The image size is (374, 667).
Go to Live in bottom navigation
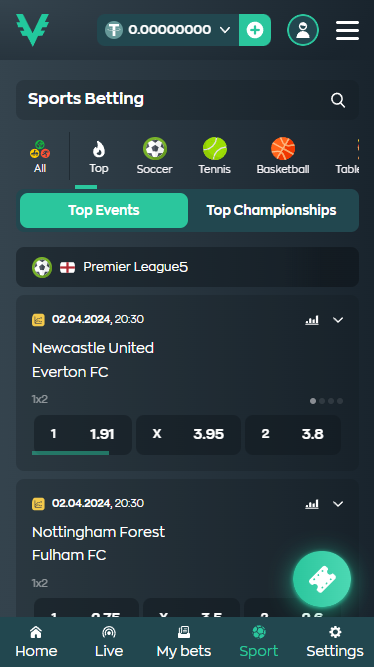point(109,642)
